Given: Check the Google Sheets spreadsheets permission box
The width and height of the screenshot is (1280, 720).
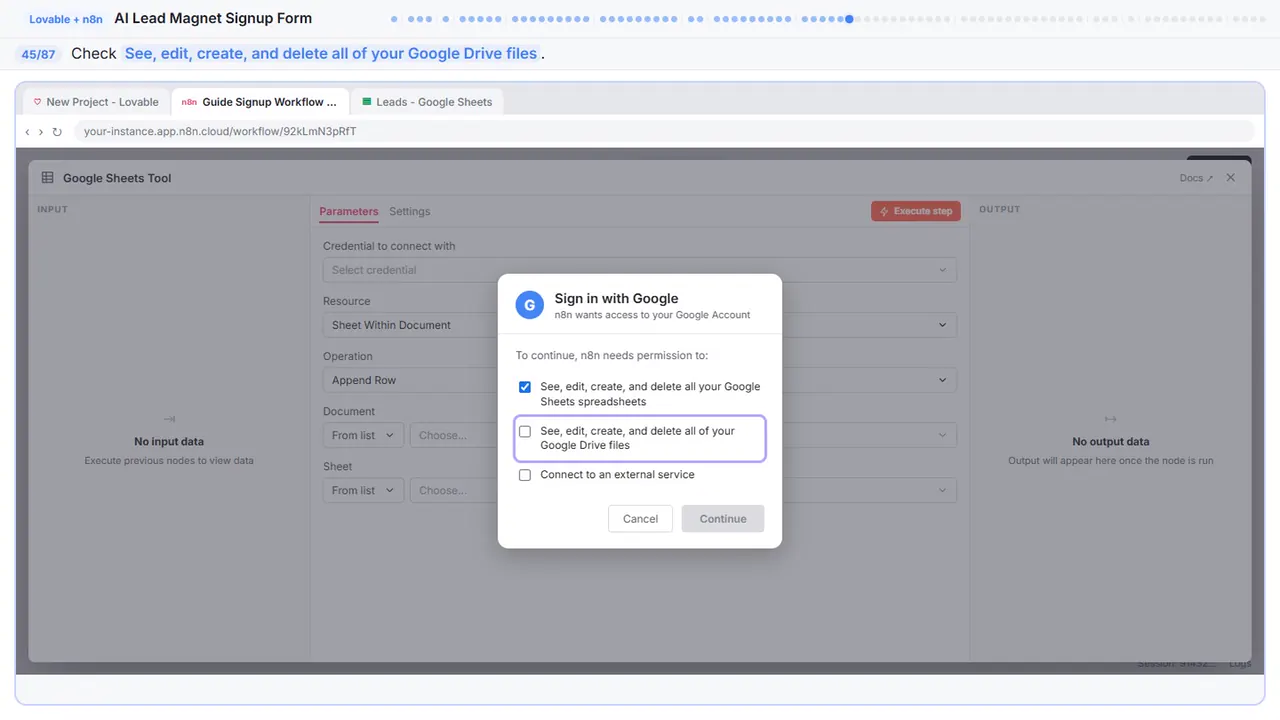Looking at the screenshot, I should 525,387.
